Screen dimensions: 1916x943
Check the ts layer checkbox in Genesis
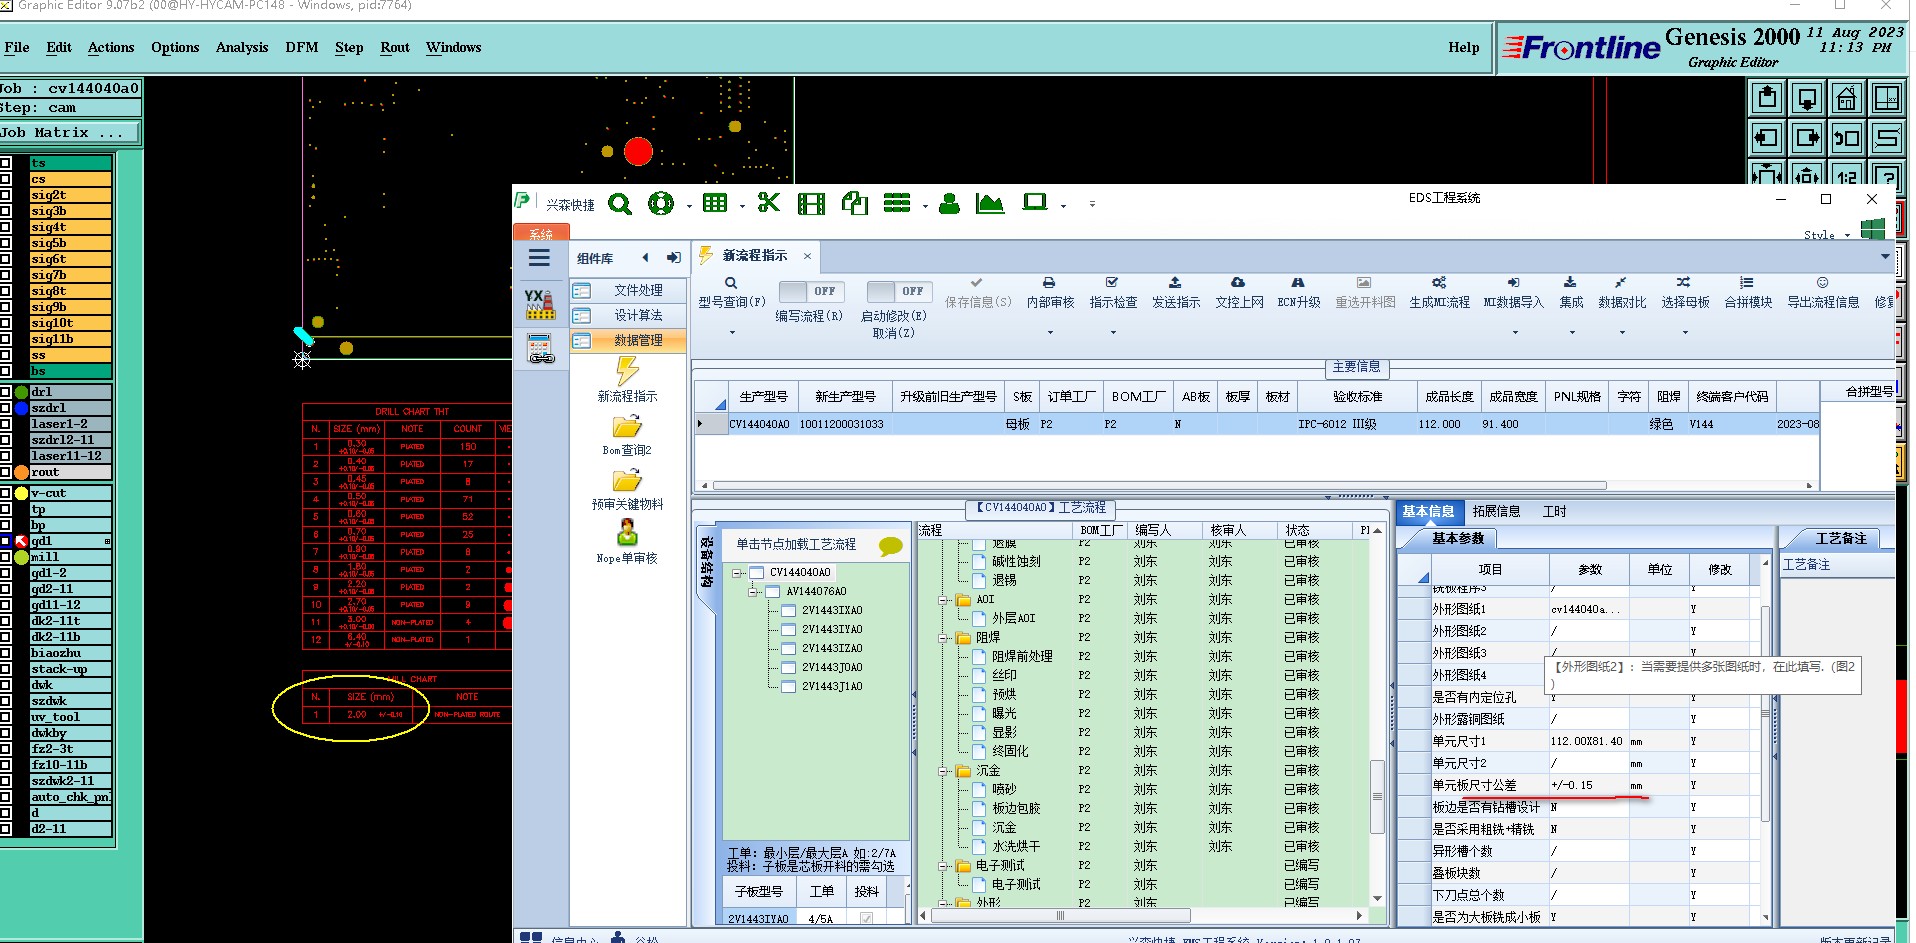pyautogui.click(x=6, y=163)
